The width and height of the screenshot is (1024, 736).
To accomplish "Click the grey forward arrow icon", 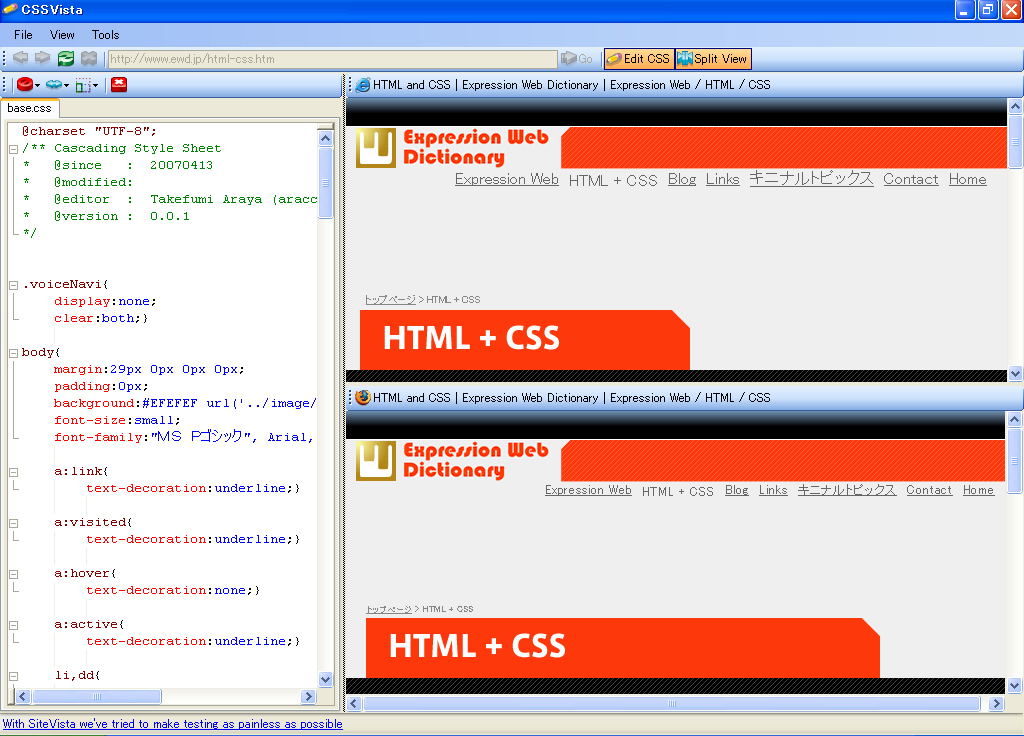I will click(x=43, y=58).
